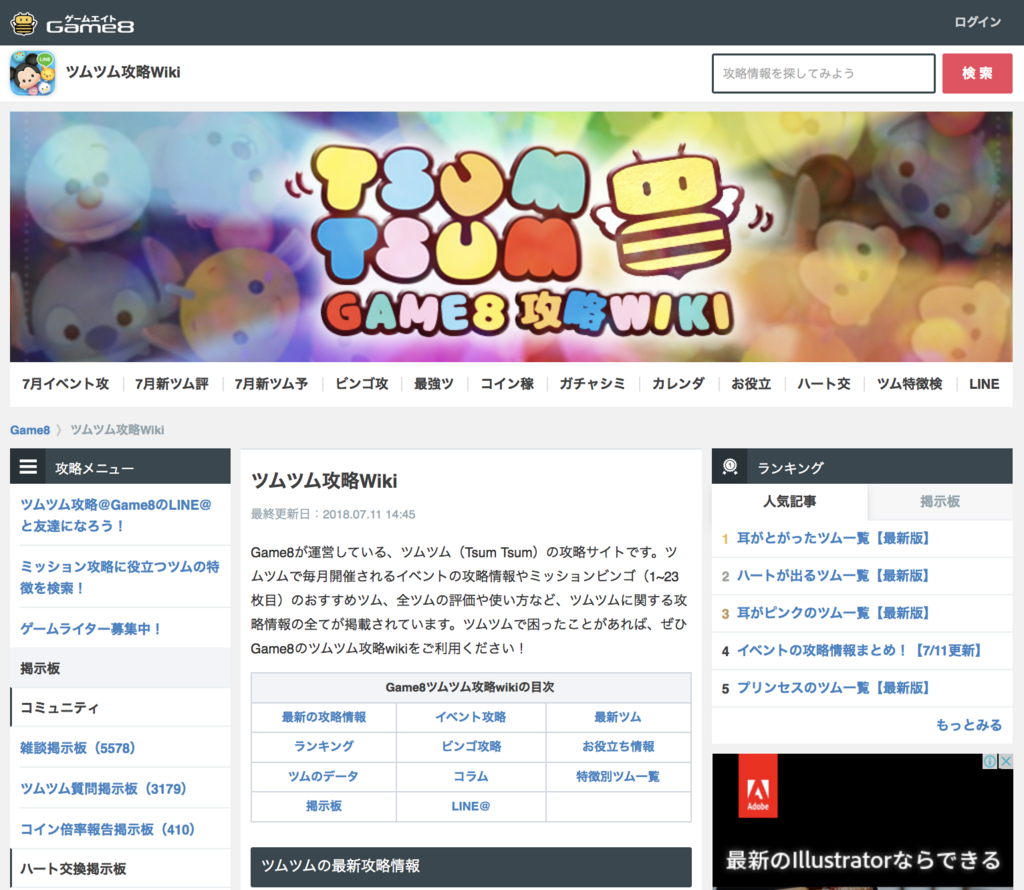Click the Adobe logo in the ad
This screenshot has width=1024, height=890.
pos(758,786)
